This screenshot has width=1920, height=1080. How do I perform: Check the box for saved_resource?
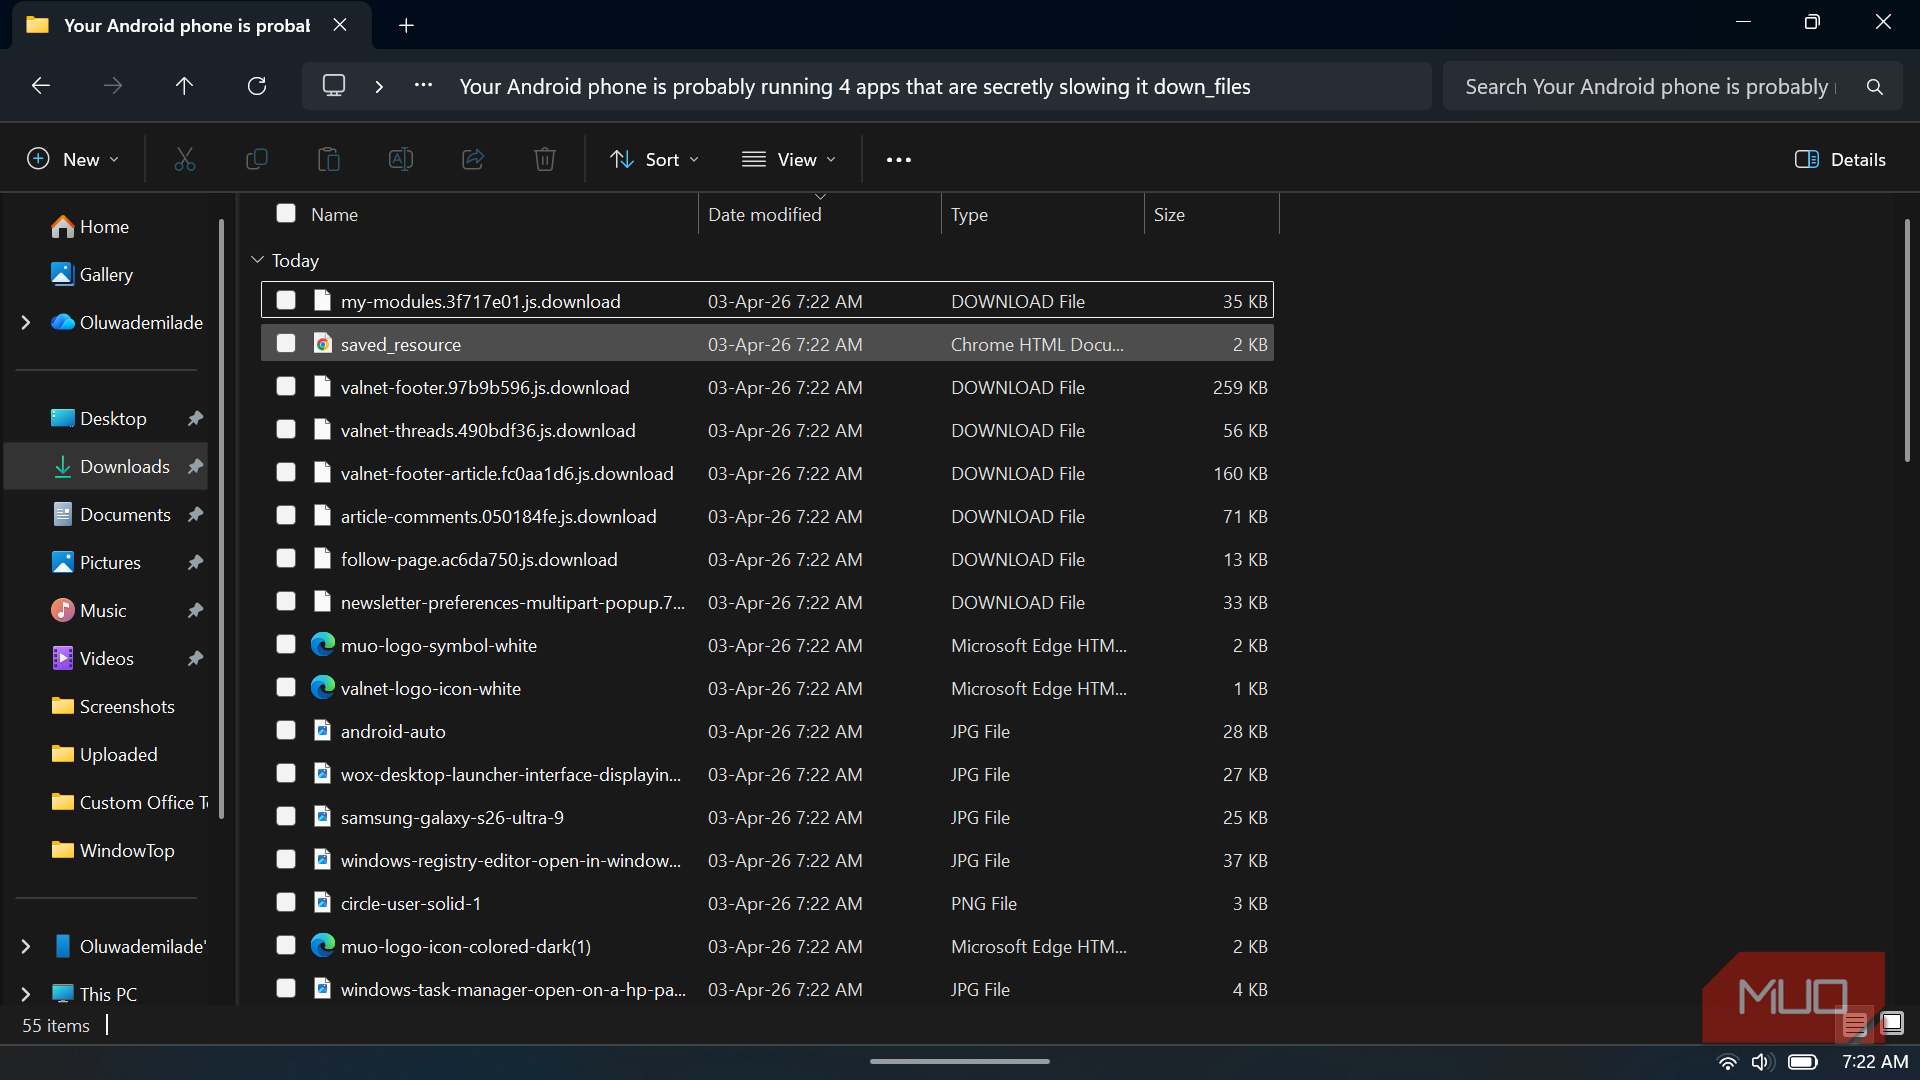coord(286,343)
